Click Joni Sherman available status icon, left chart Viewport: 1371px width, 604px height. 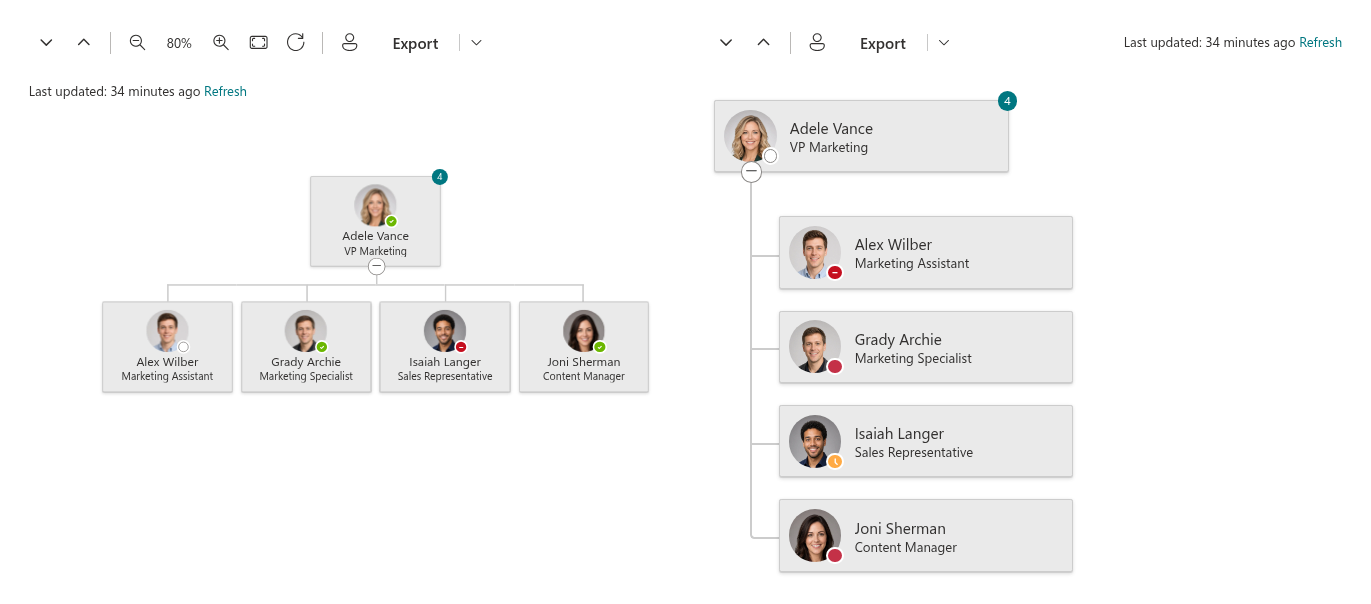coord(600,347)
